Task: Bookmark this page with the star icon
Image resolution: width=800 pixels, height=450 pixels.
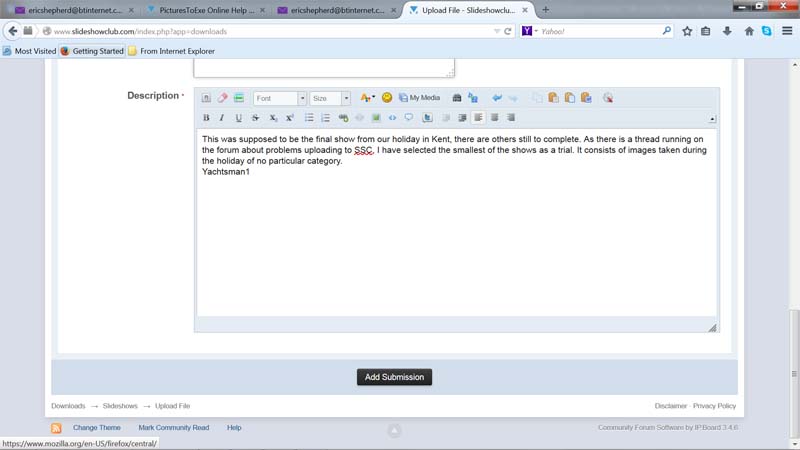Action: pos(687,31)
